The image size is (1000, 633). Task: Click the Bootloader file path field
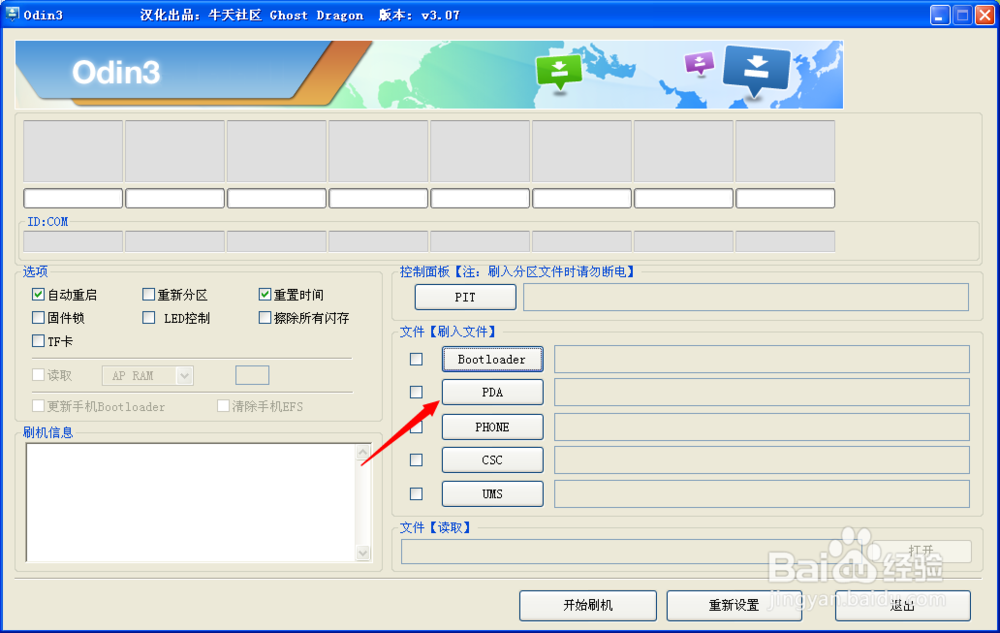(761, 360)
